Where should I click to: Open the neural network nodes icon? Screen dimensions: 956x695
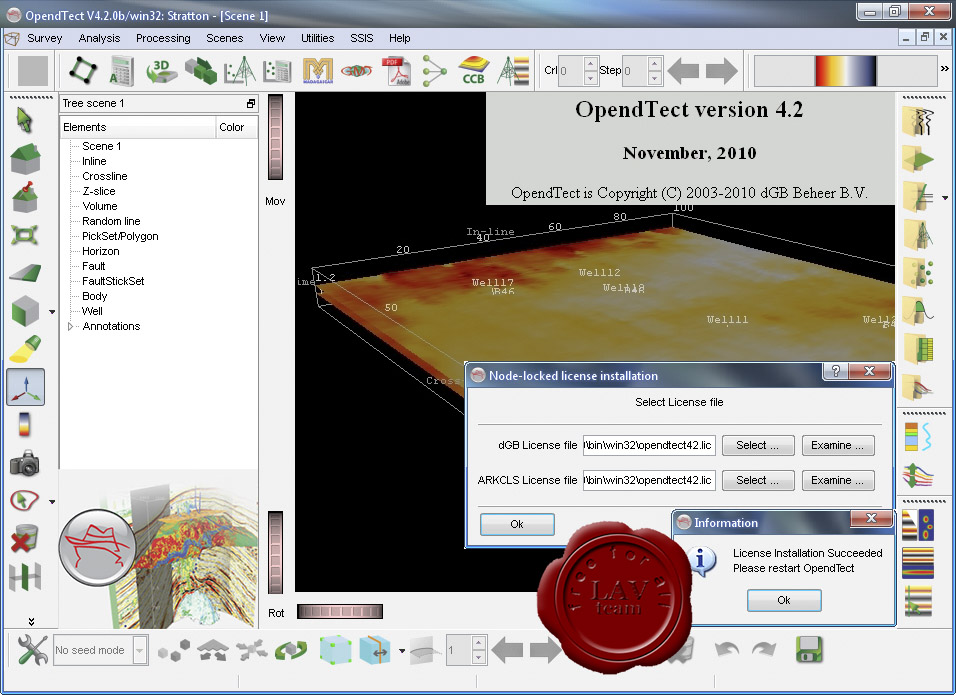point(435,70)
